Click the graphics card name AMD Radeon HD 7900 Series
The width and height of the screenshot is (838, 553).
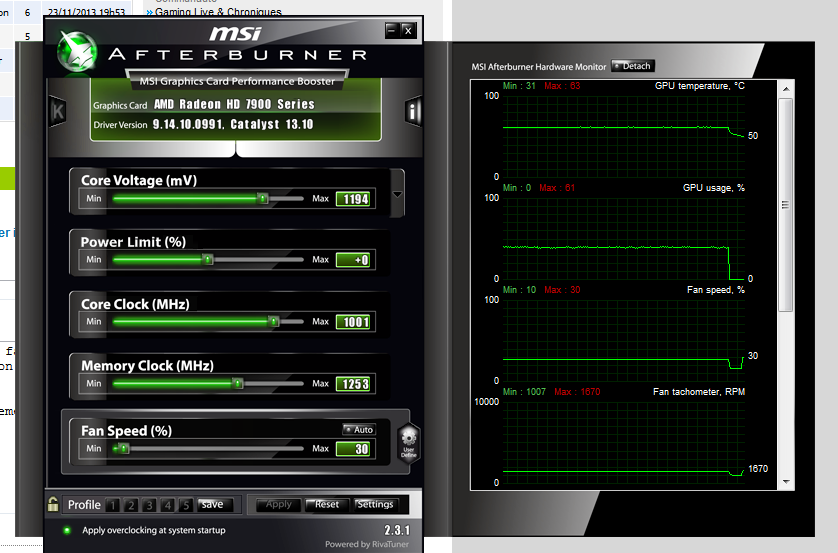click(x=234, y=104)
